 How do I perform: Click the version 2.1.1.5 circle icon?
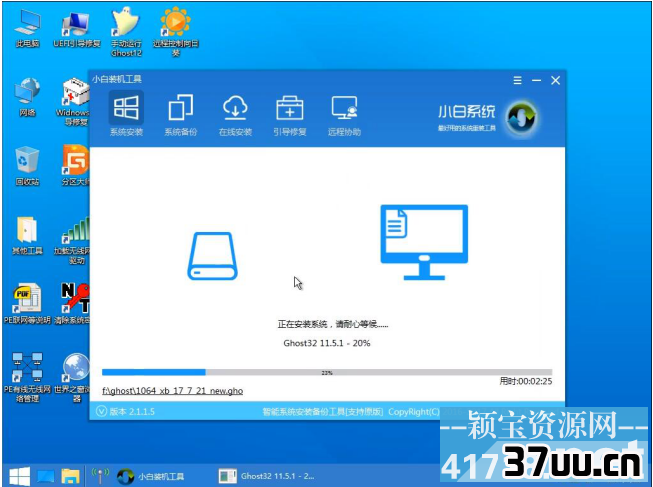(x=101, y=411)
